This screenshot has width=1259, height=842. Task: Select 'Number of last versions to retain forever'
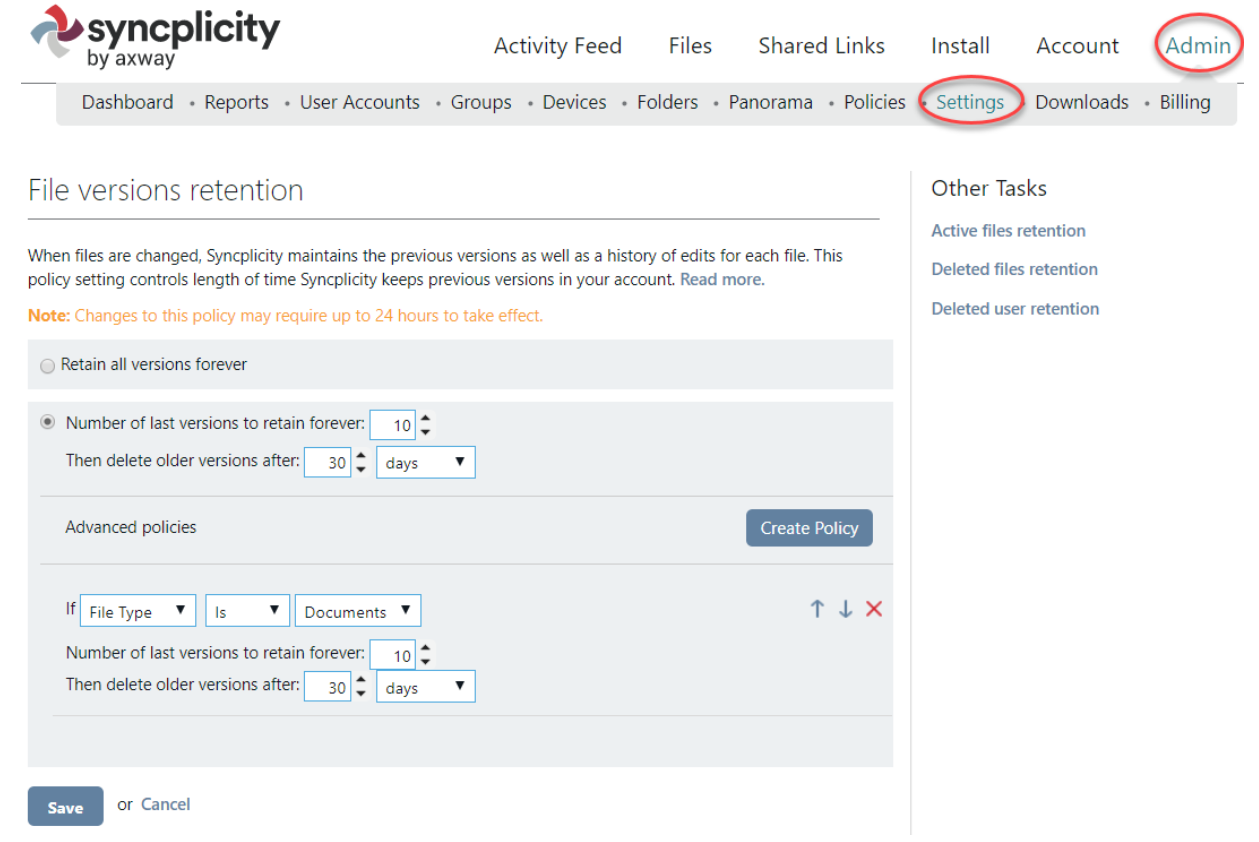[47, 422]
